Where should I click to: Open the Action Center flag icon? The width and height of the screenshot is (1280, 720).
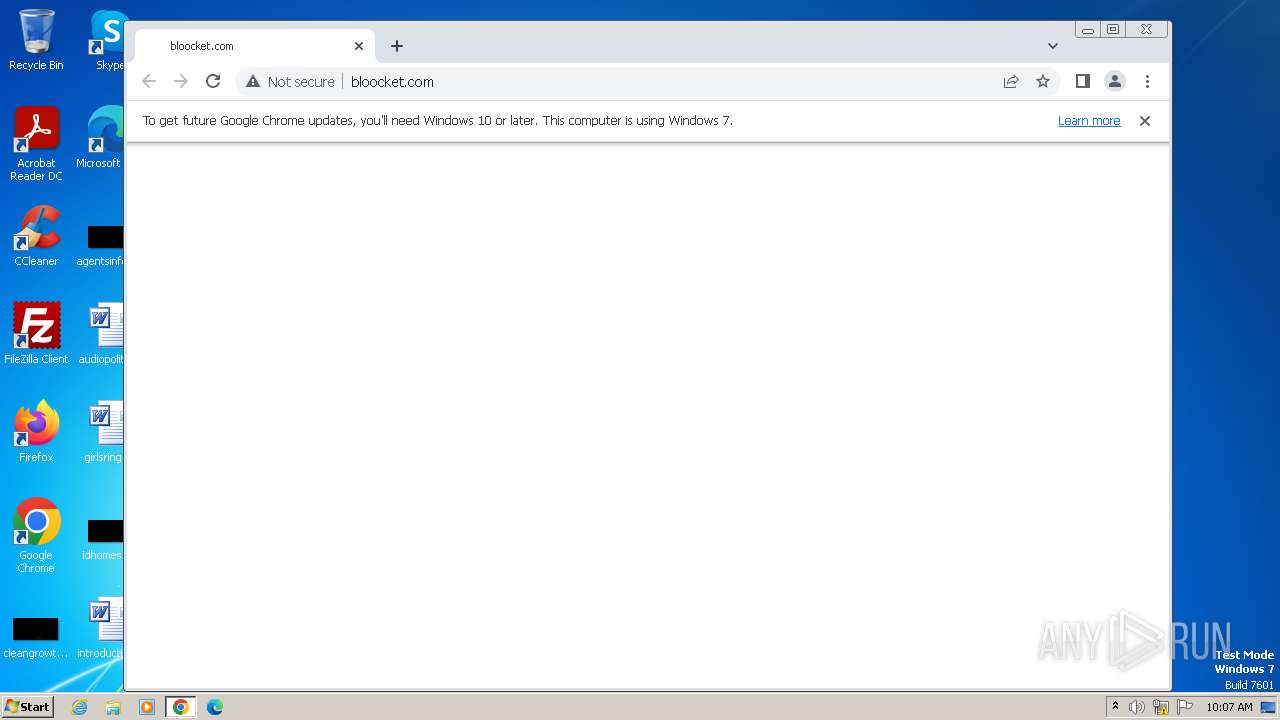1185,707
